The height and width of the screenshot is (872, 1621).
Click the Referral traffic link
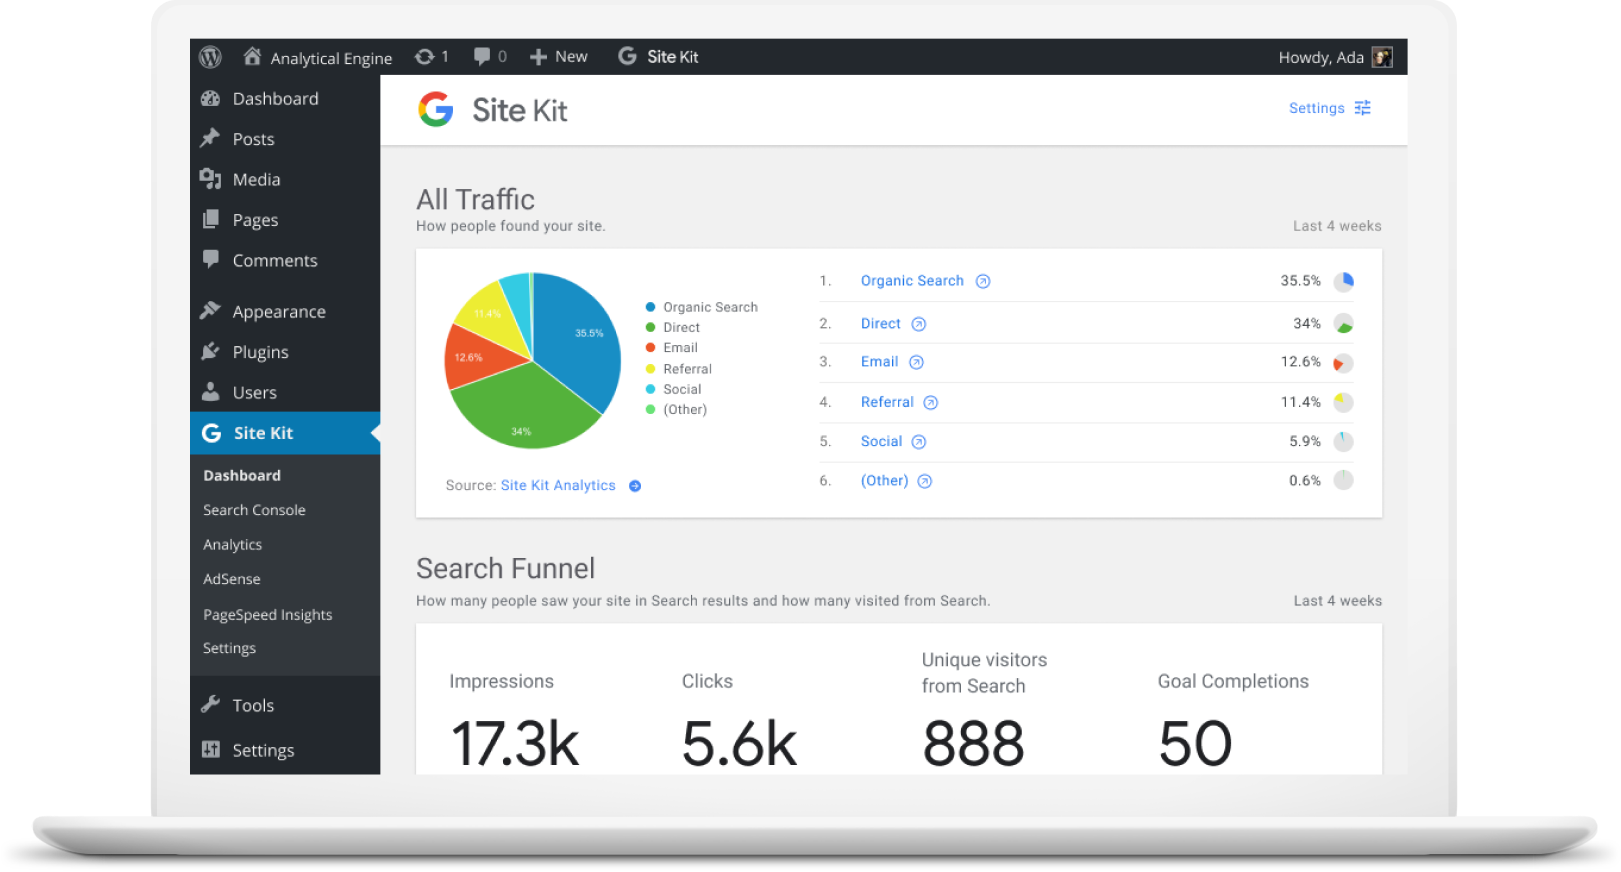point(887,402)
